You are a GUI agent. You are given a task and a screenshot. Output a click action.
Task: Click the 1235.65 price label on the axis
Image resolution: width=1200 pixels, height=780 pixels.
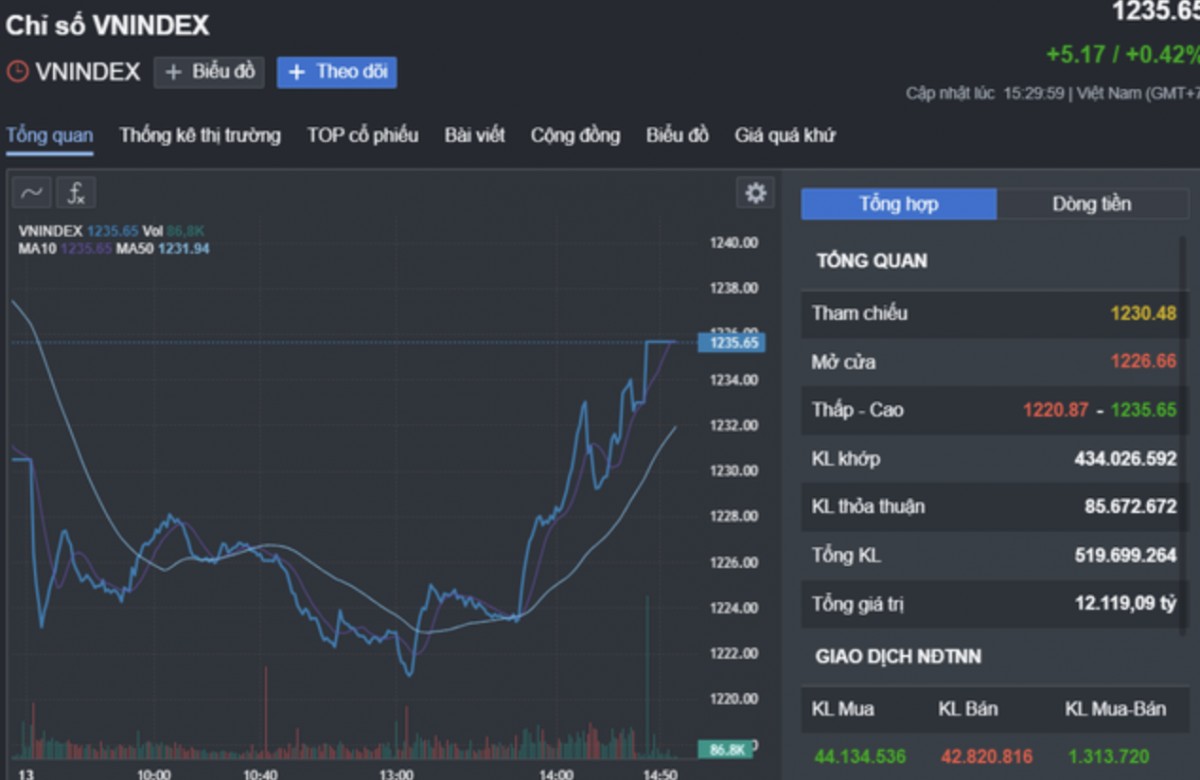tap(733, 342)
